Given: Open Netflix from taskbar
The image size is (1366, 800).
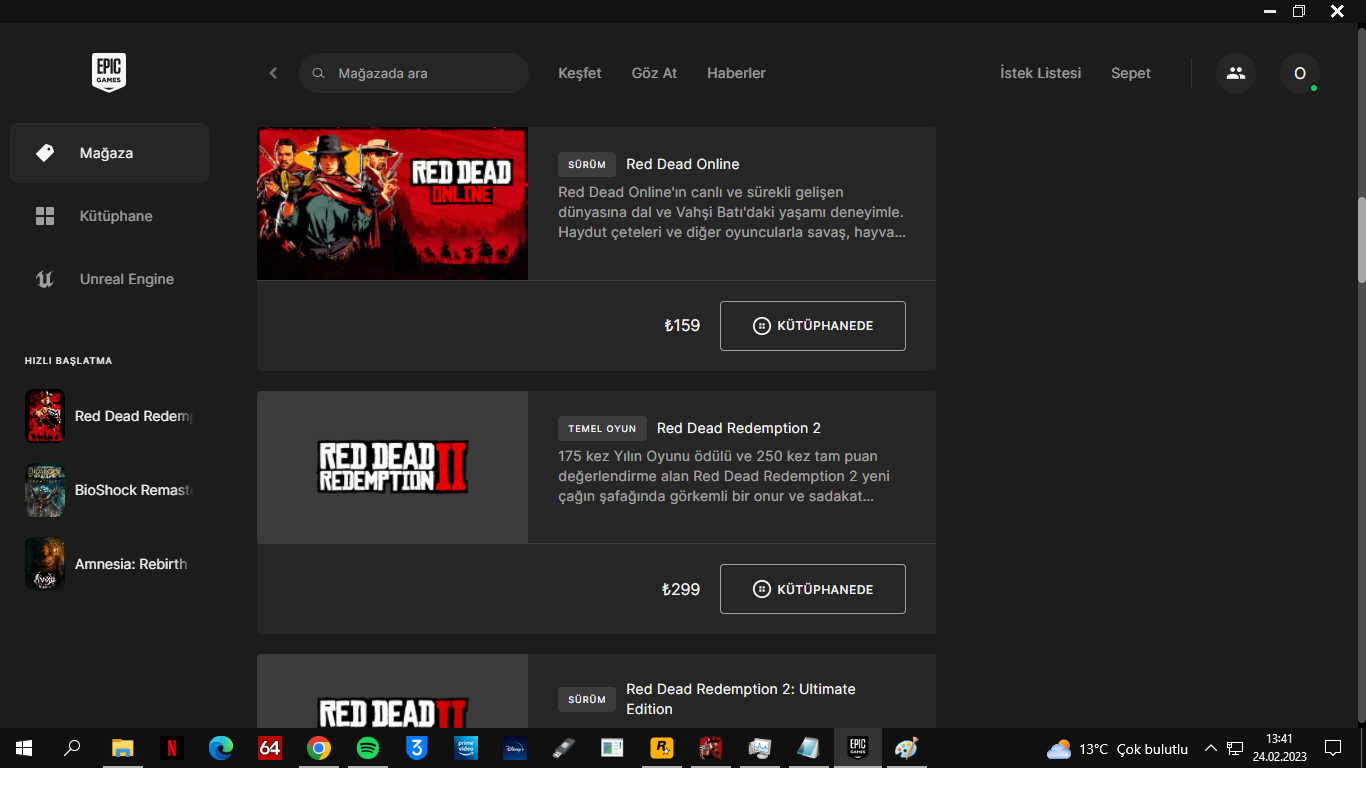Looking at the screenshot, I should (172, 748).
